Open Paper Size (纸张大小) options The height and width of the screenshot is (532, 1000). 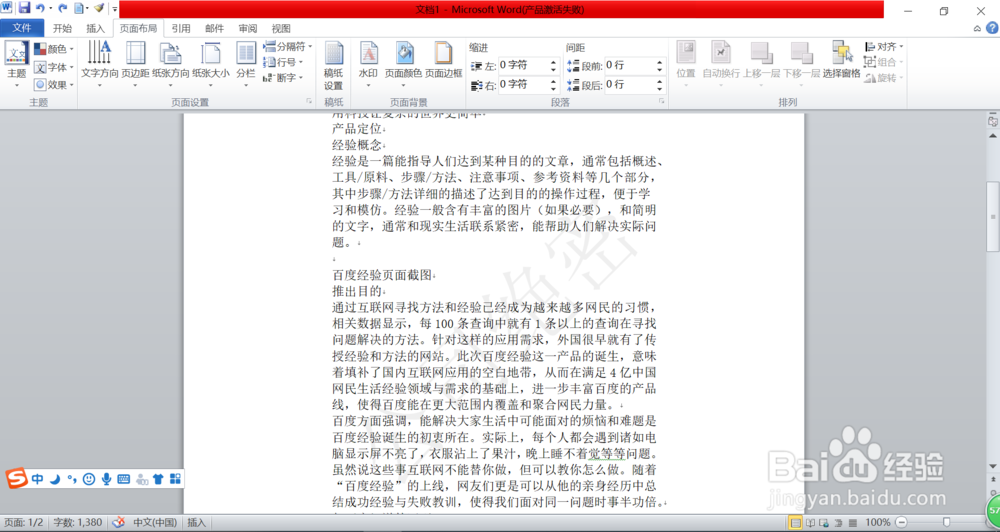211,63
